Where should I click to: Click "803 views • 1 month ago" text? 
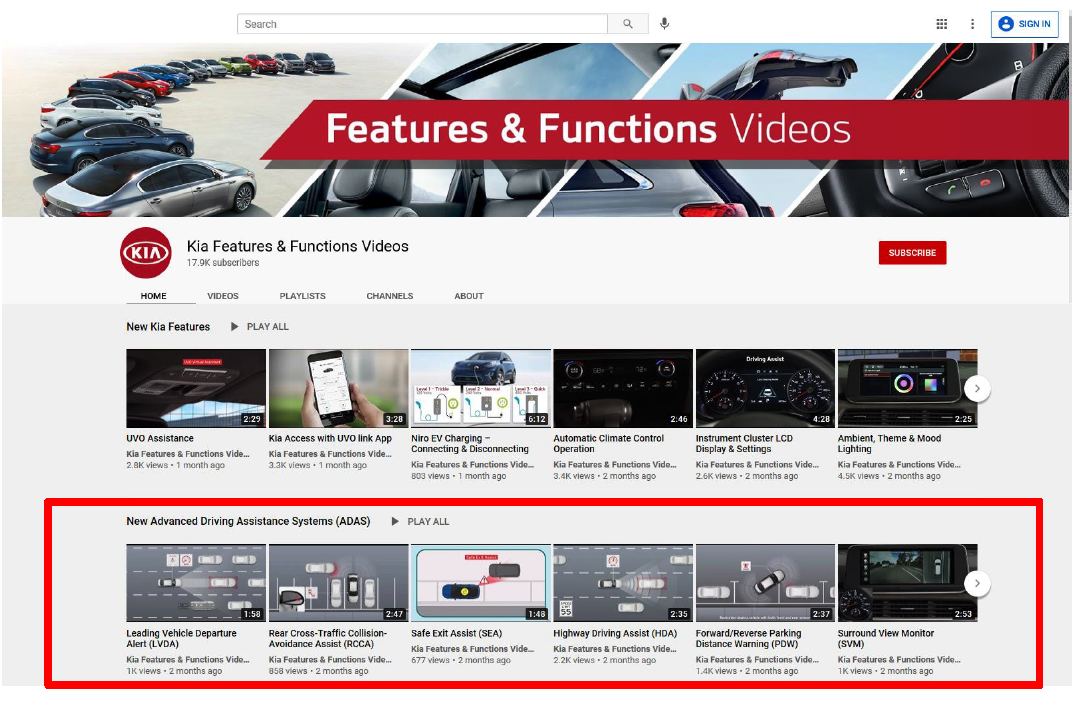(x=459, y=476)
